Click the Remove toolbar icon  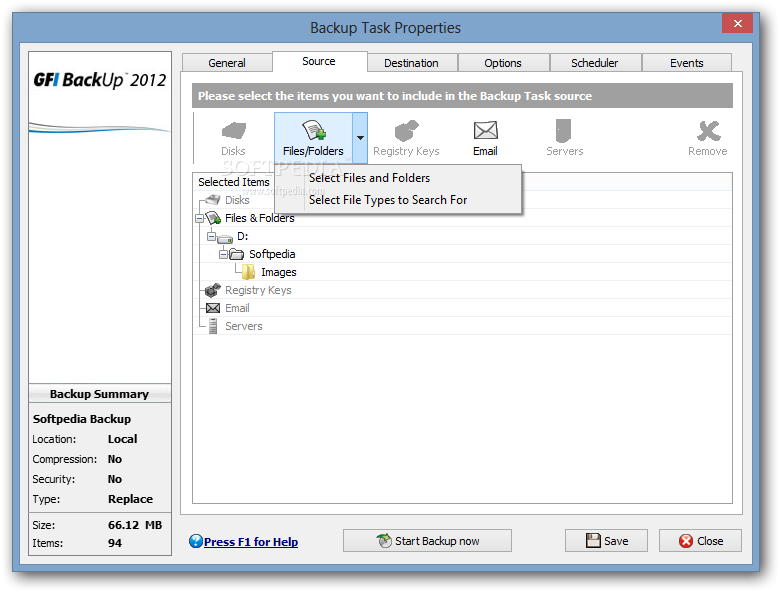coord(708,131)
